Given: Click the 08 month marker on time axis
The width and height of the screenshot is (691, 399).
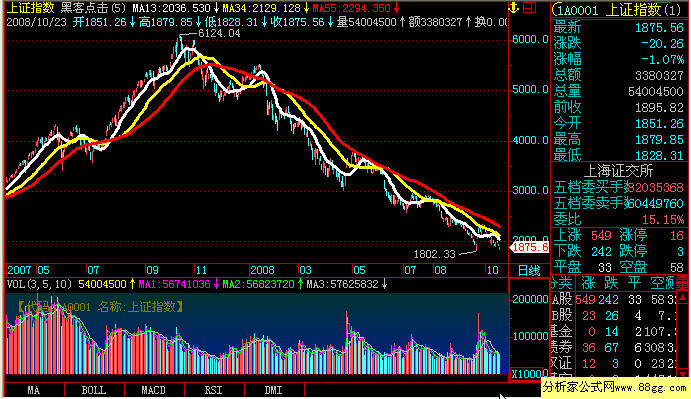Looking at the screenshot, I should [x=440, y=270].
